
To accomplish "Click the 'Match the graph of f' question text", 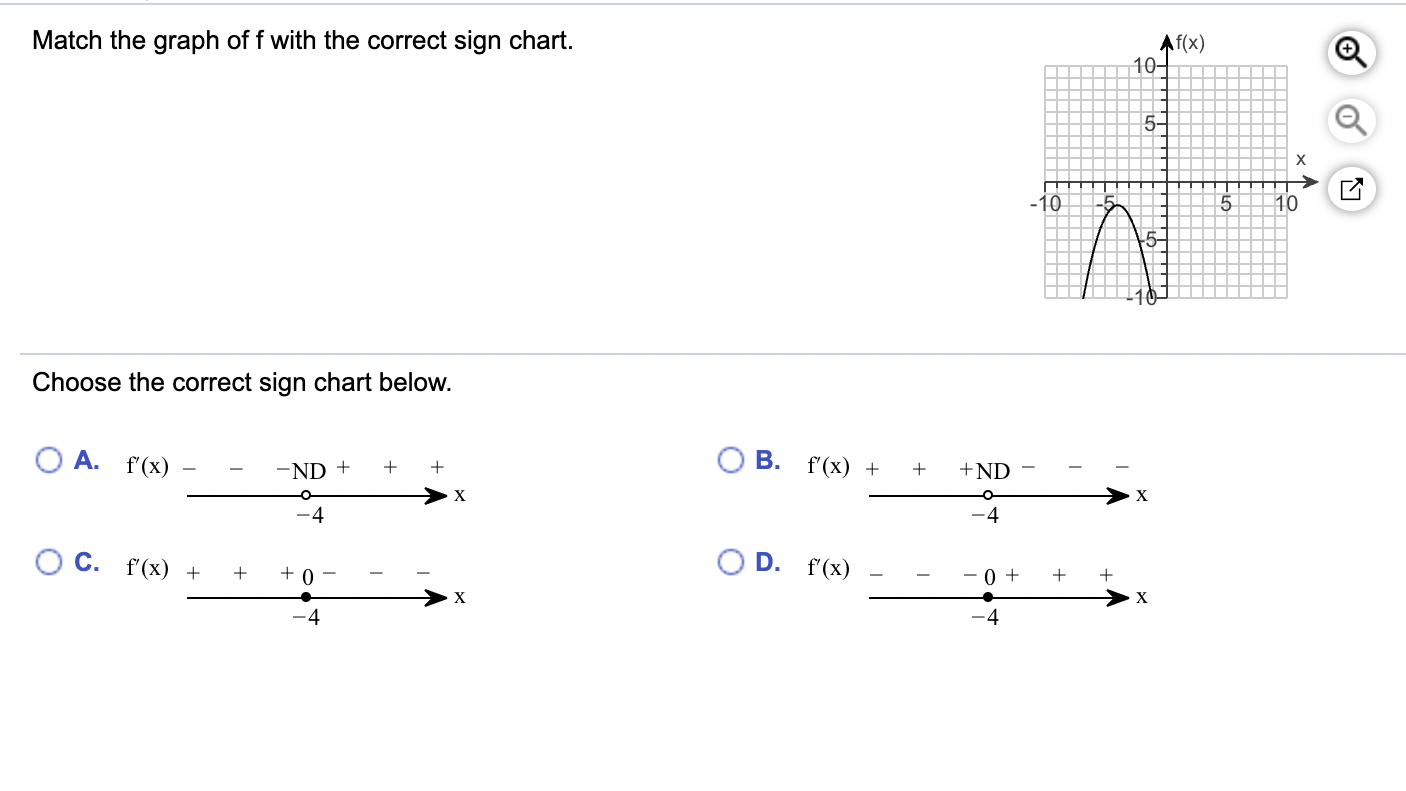I will tap(303, 42).
